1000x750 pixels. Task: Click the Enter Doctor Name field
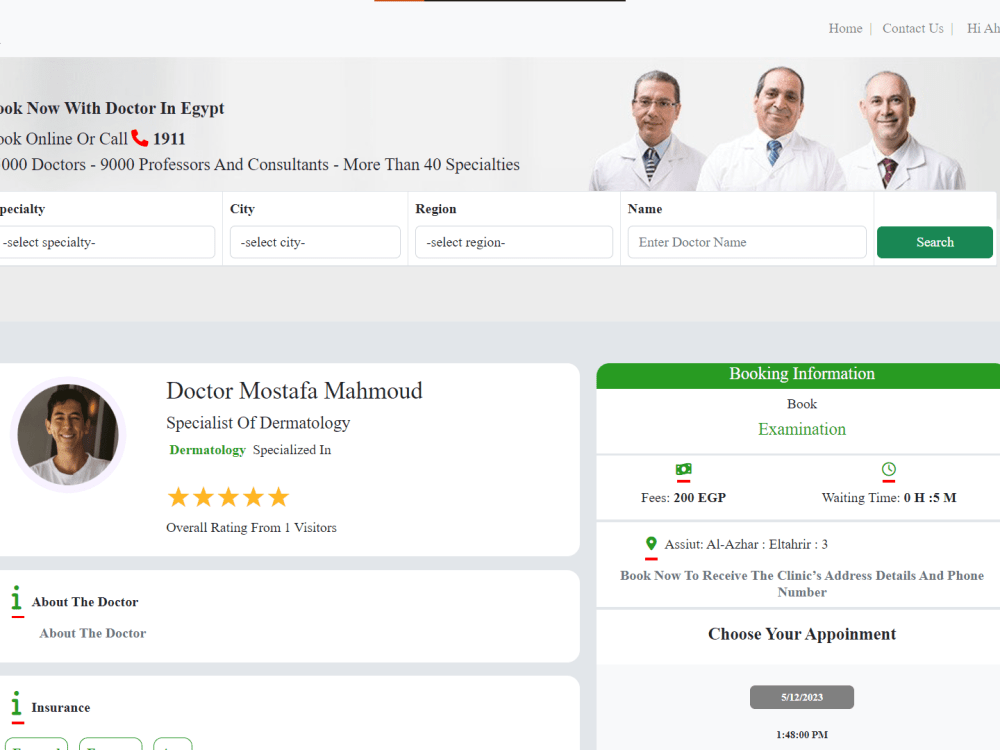click(x=747, y=242)
